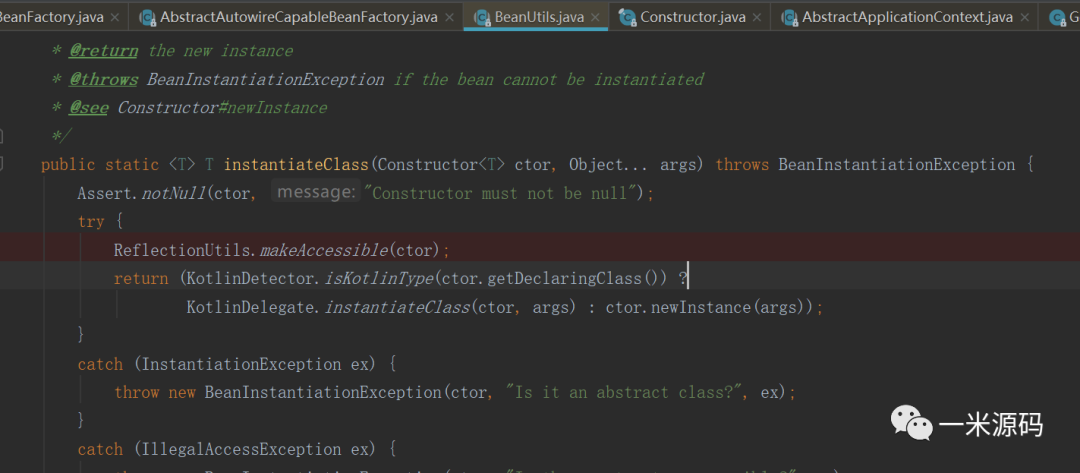The image size is (1080, 473).
Task: Click the Constructor#newInstance Javadoc link
Action: (222, 107)
